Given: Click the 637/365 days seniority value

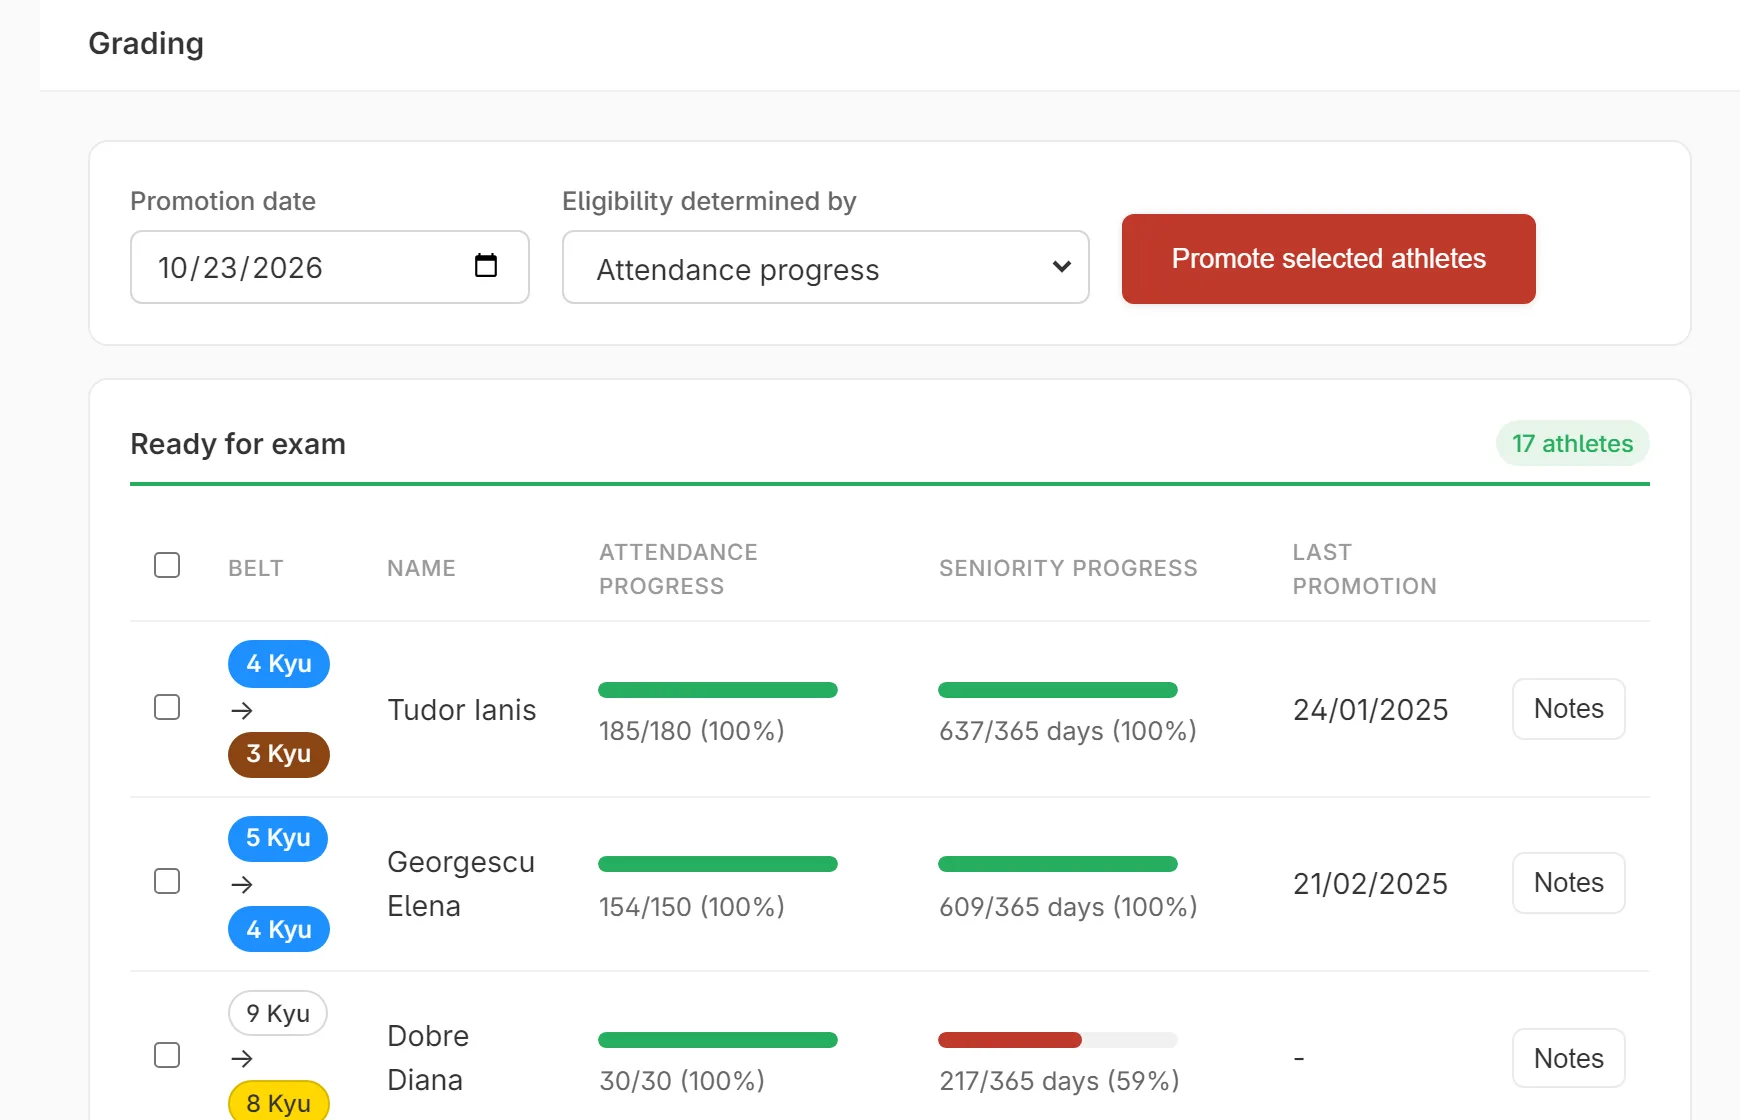Looking at the screenshot, I should tap(1068, 731).
